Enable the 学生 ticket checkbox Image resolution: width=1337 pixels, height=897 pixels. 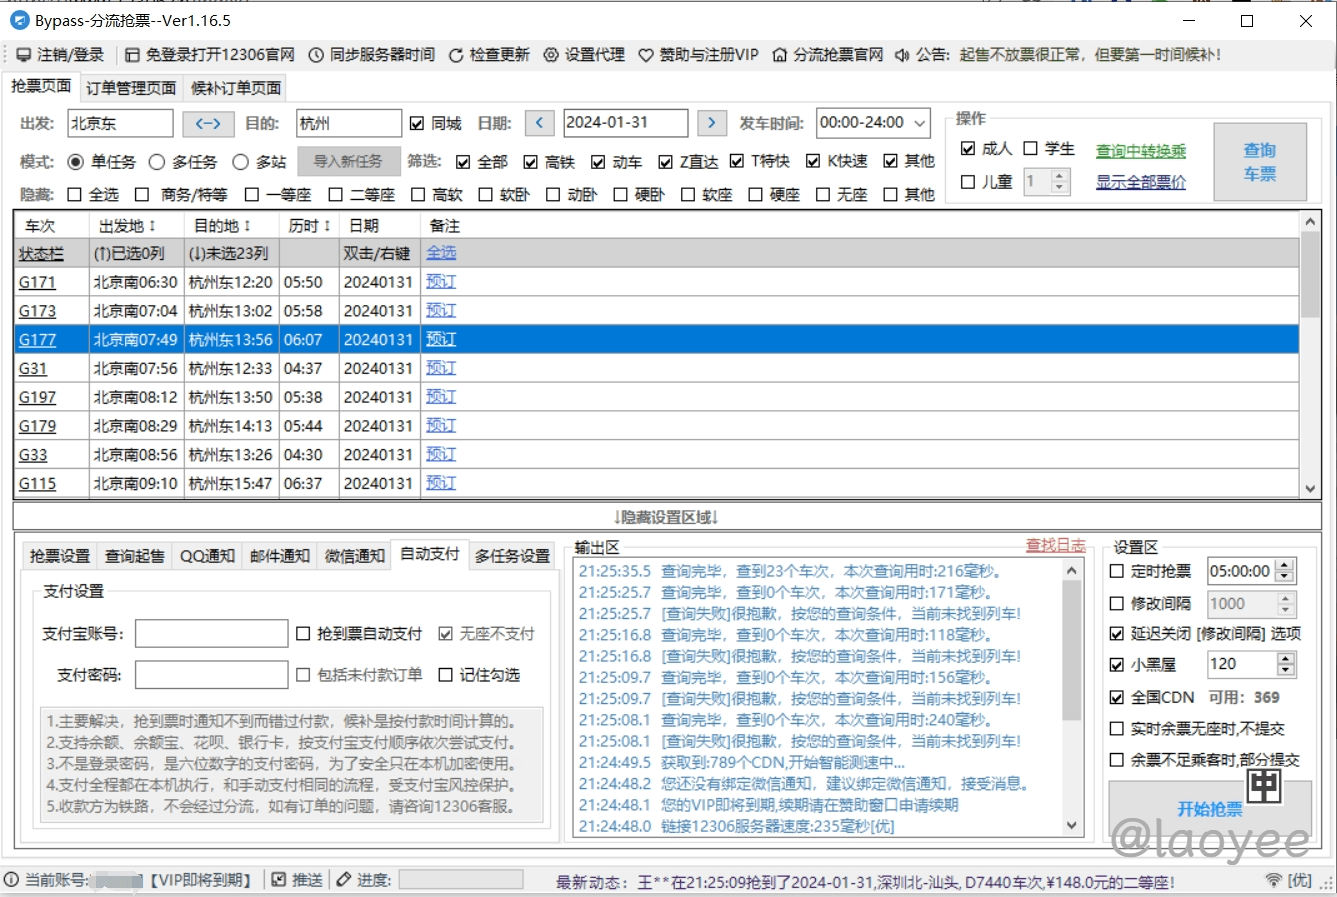pyautogui.click(x=1030, y=149)
